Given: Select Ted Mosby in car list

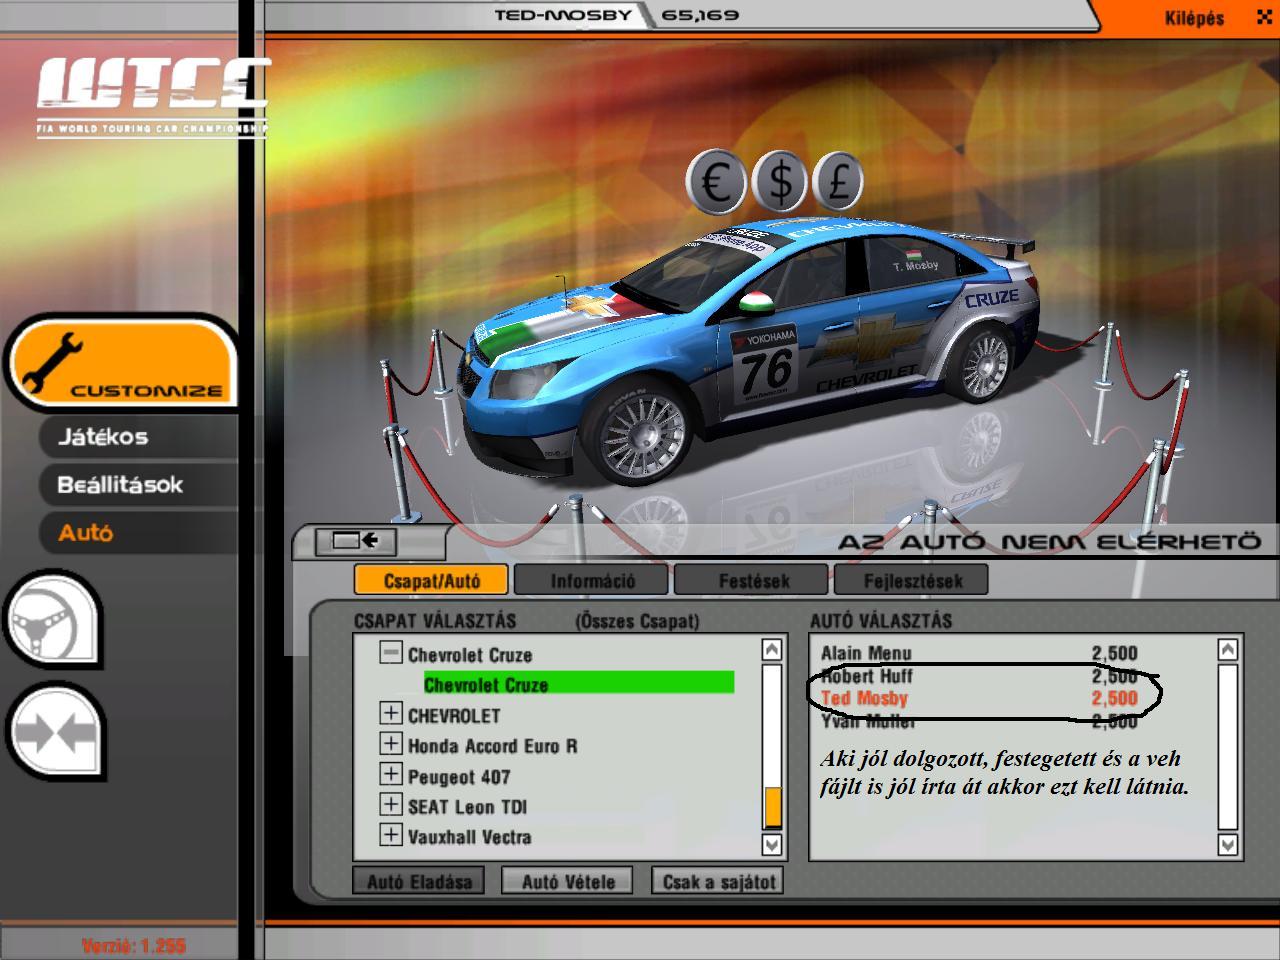Looking at the screenshot, I should [x=980, y=699].
